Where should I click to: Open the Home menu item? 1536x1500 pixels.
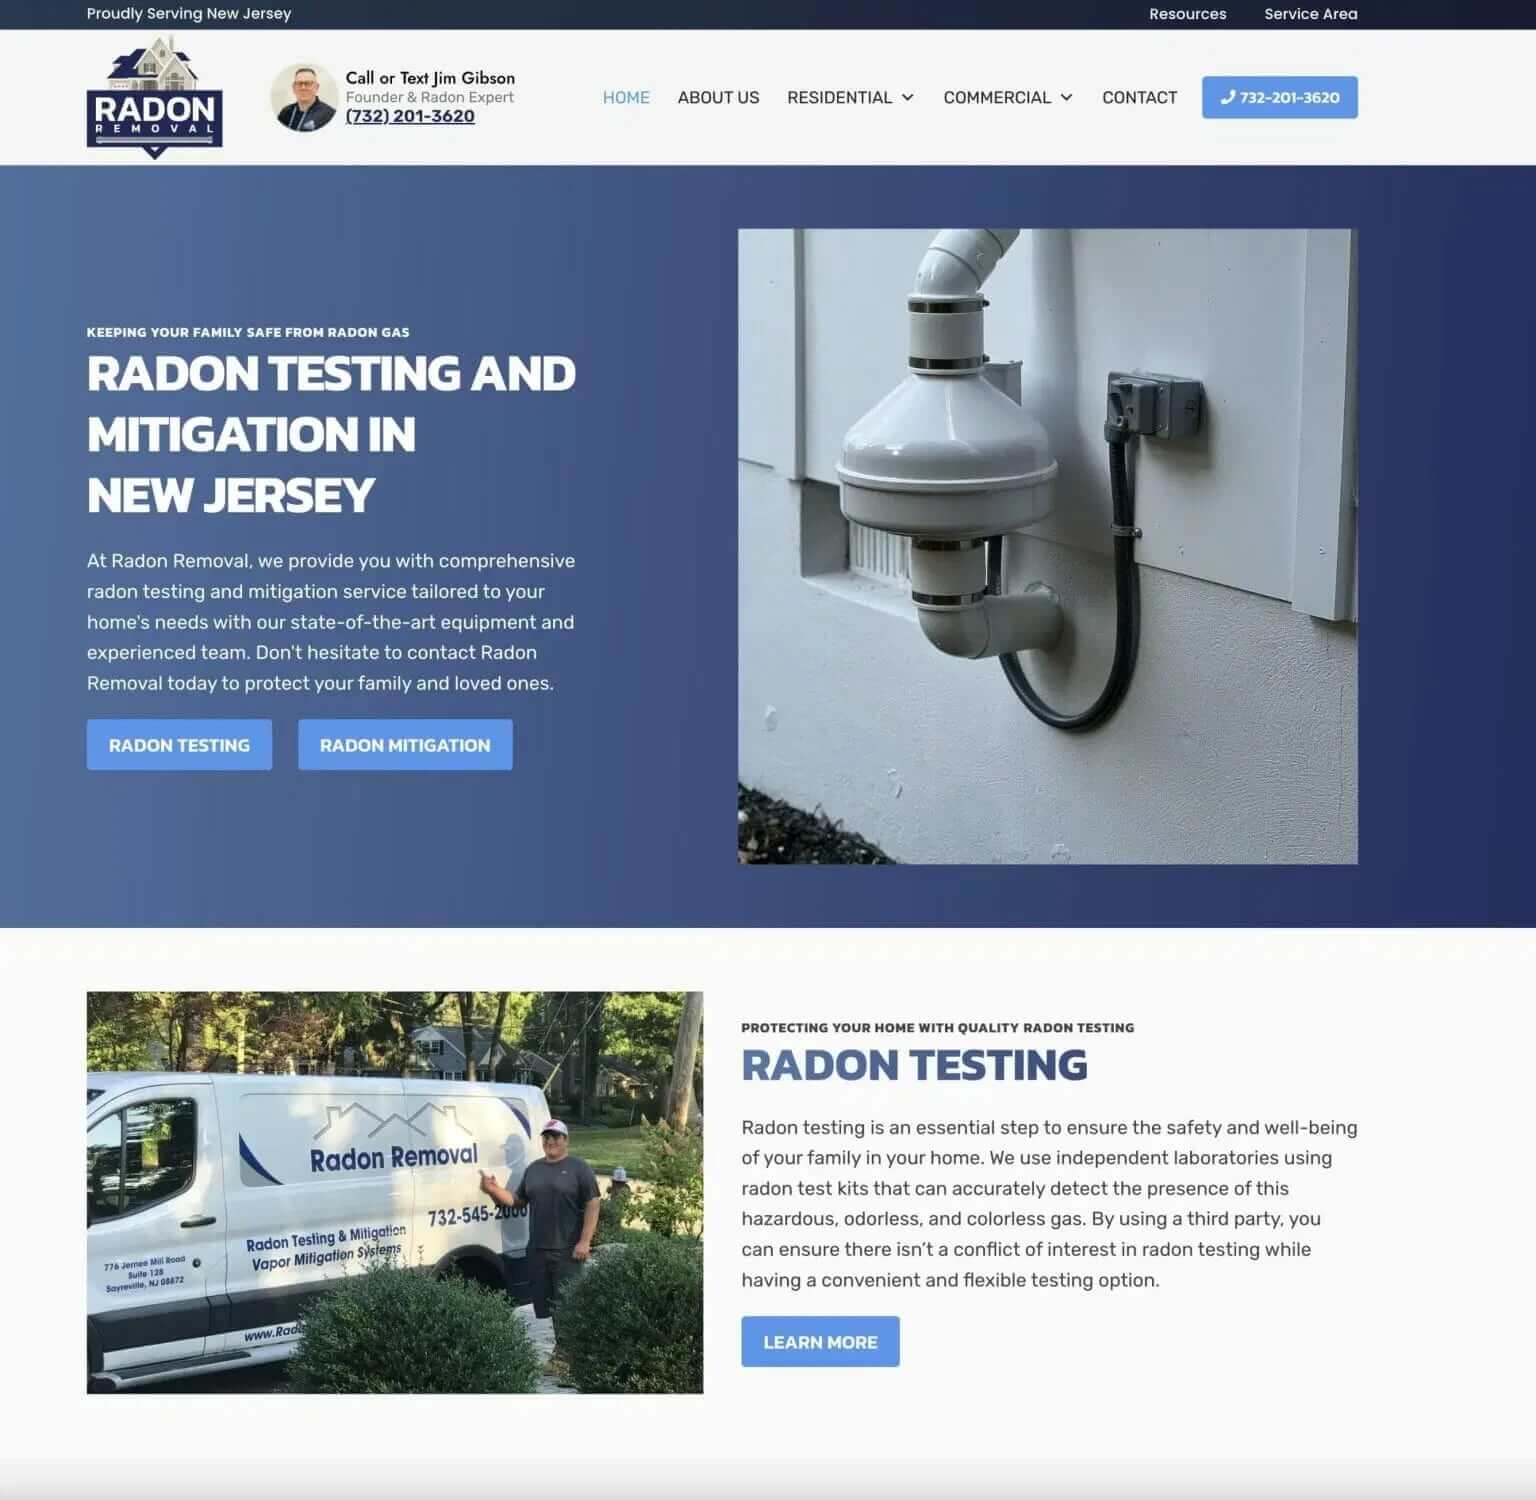[x=626, y=98]
